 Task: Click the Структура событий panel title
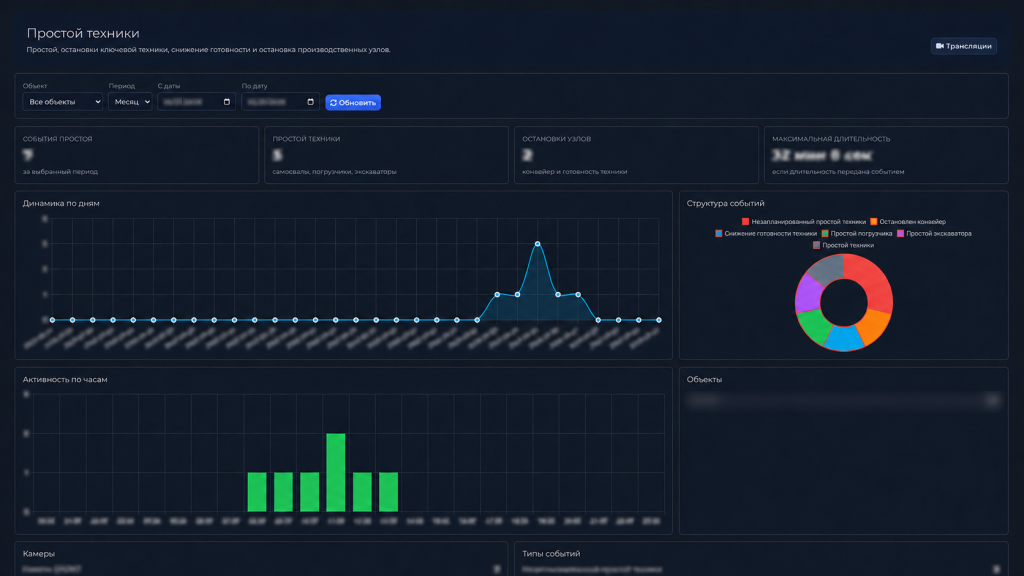(726, 203)
